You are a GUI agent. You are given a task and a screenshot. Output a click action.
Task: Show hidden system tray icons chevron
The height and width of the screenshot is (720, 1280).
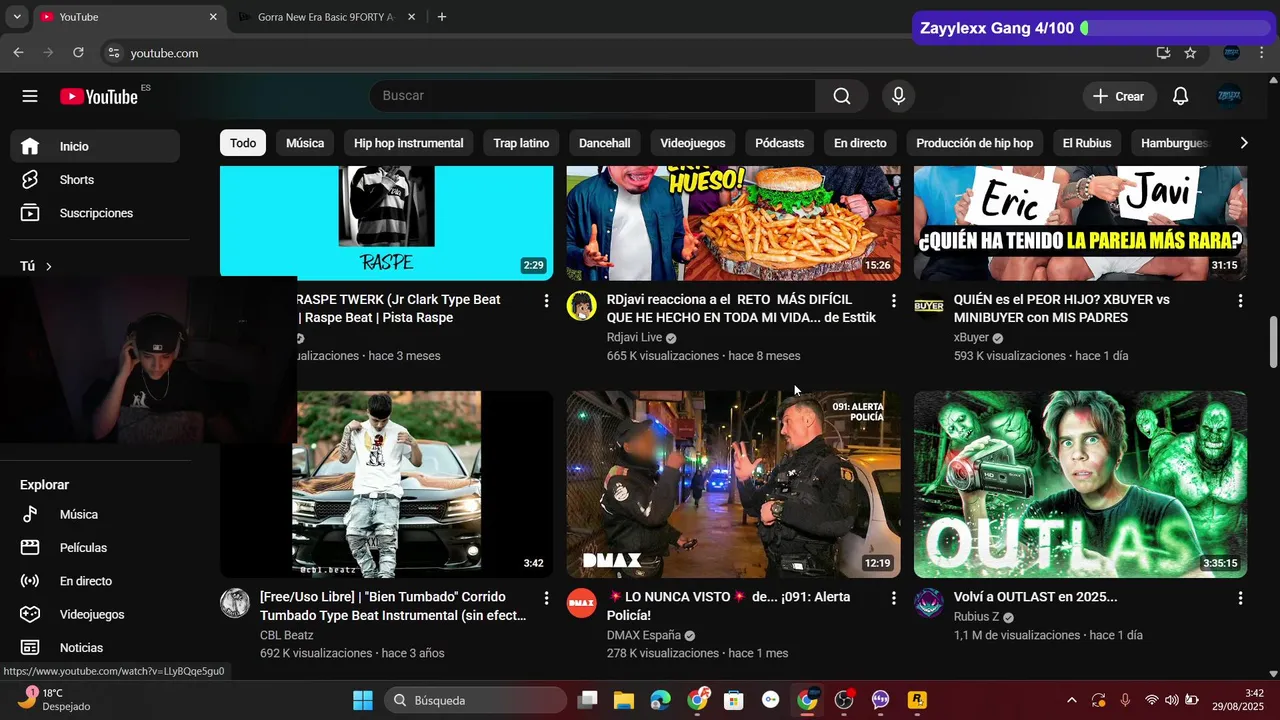click(1072, 700)
